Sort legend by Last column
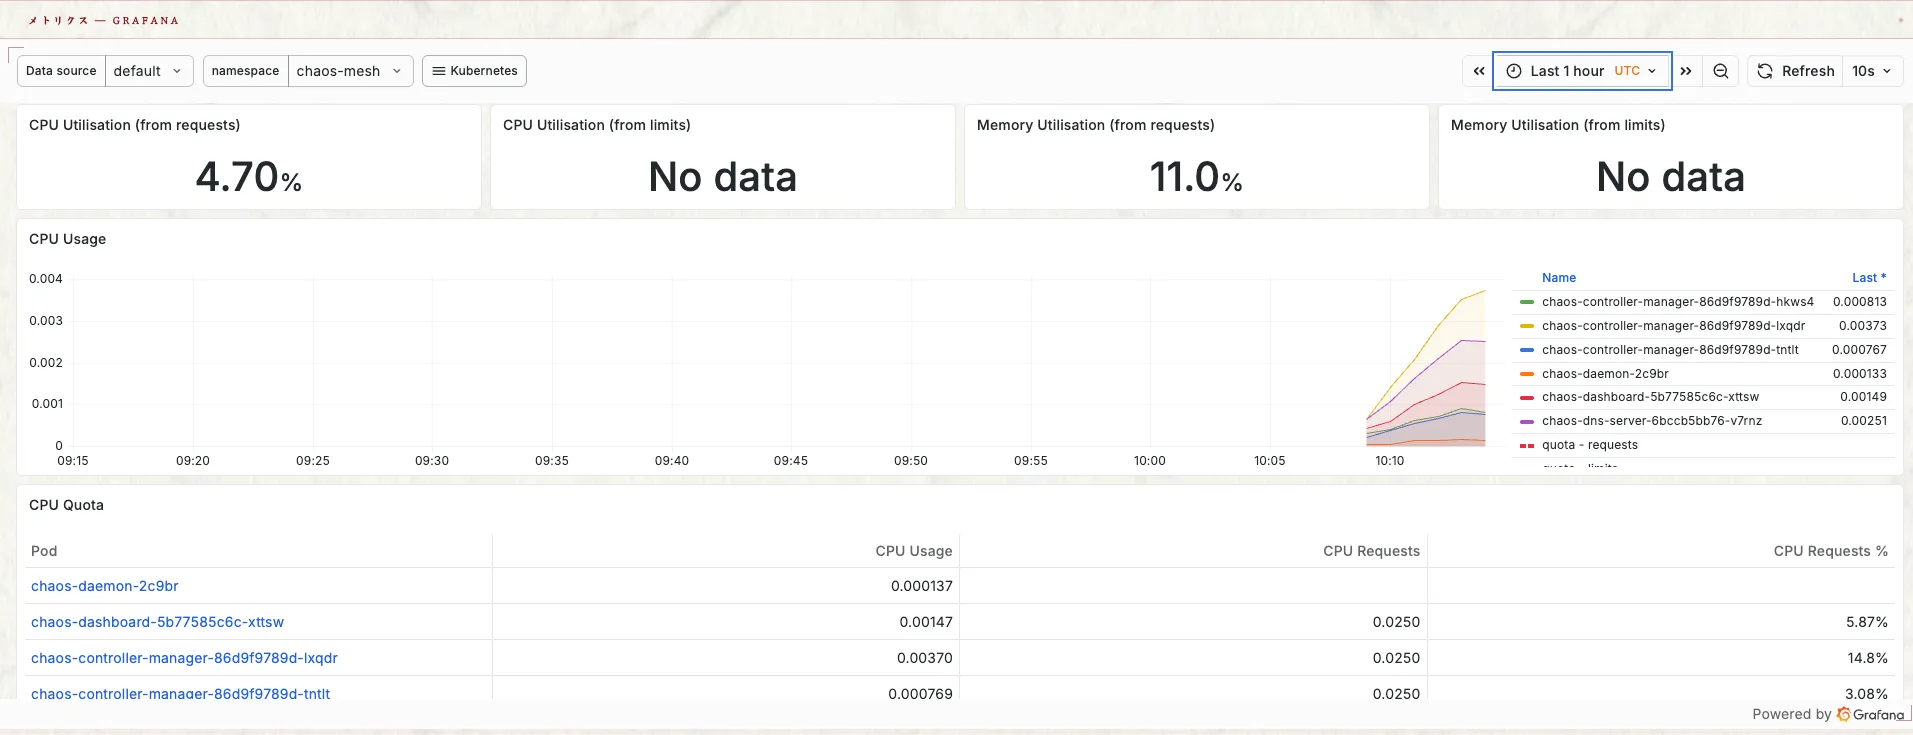This screenshot has height=735, width=1913. [1867, 278]
